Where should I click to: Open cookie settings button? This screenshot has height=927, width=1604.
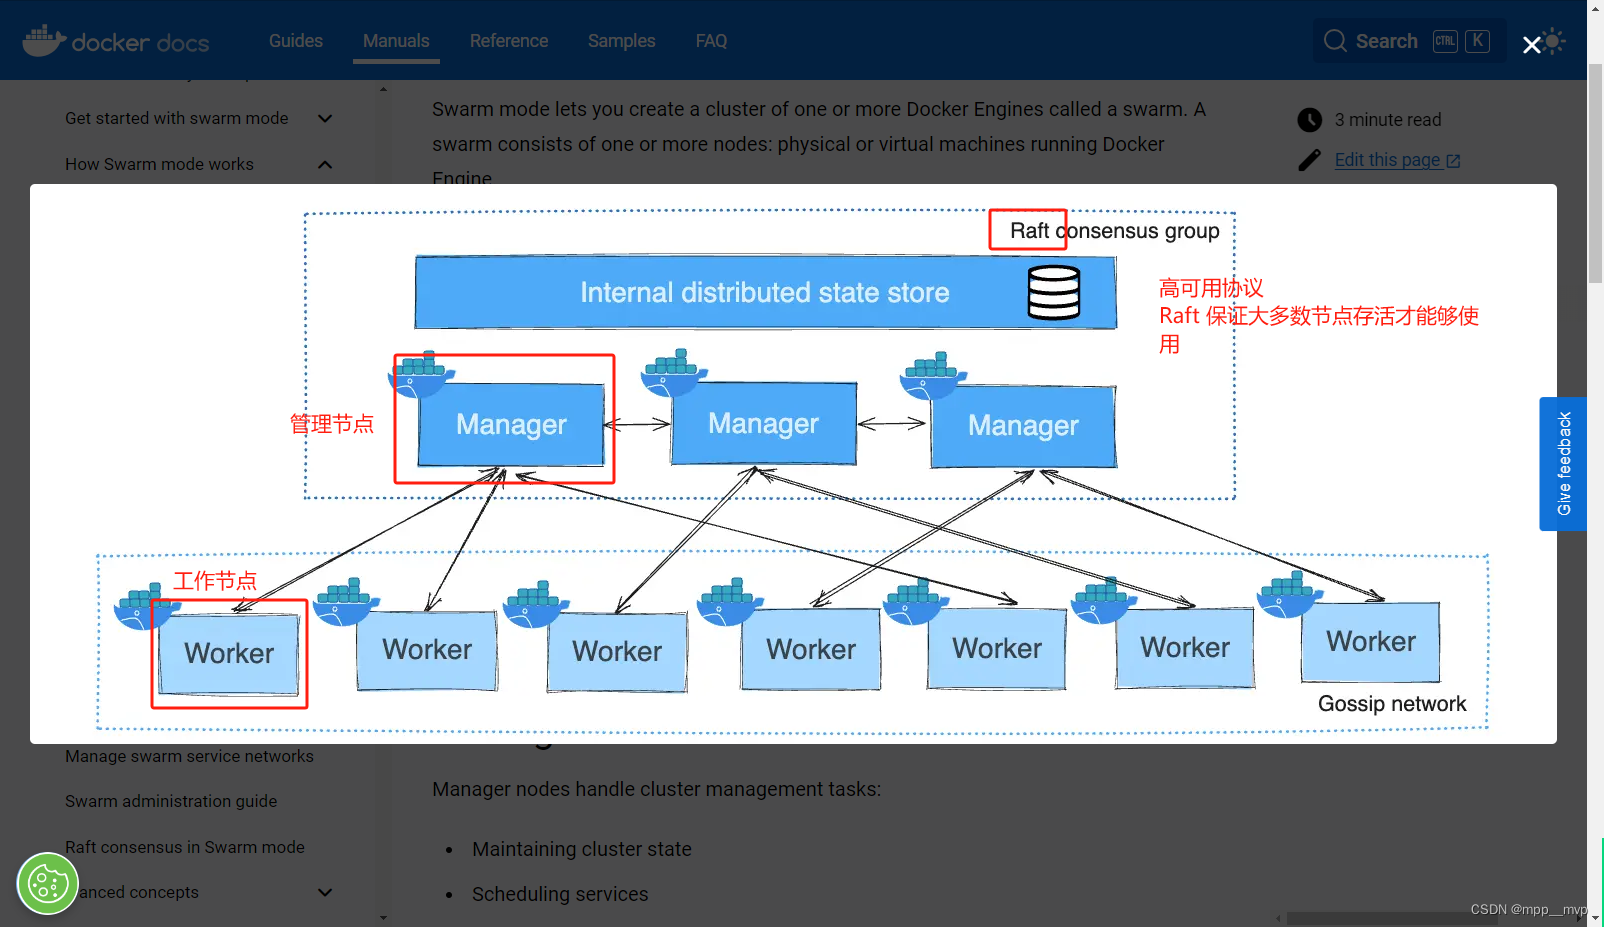48,883
